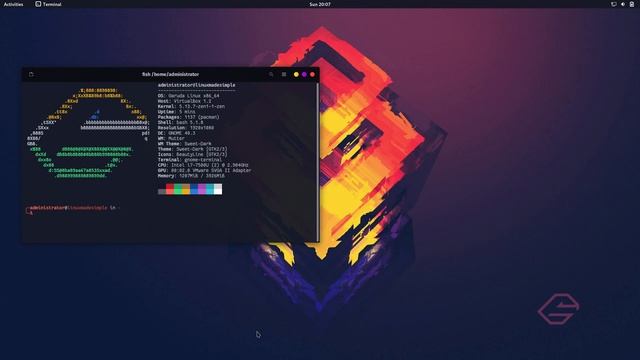
Task: Click the 'Icons:' line in neofetch output
Action: pos(192,155)
